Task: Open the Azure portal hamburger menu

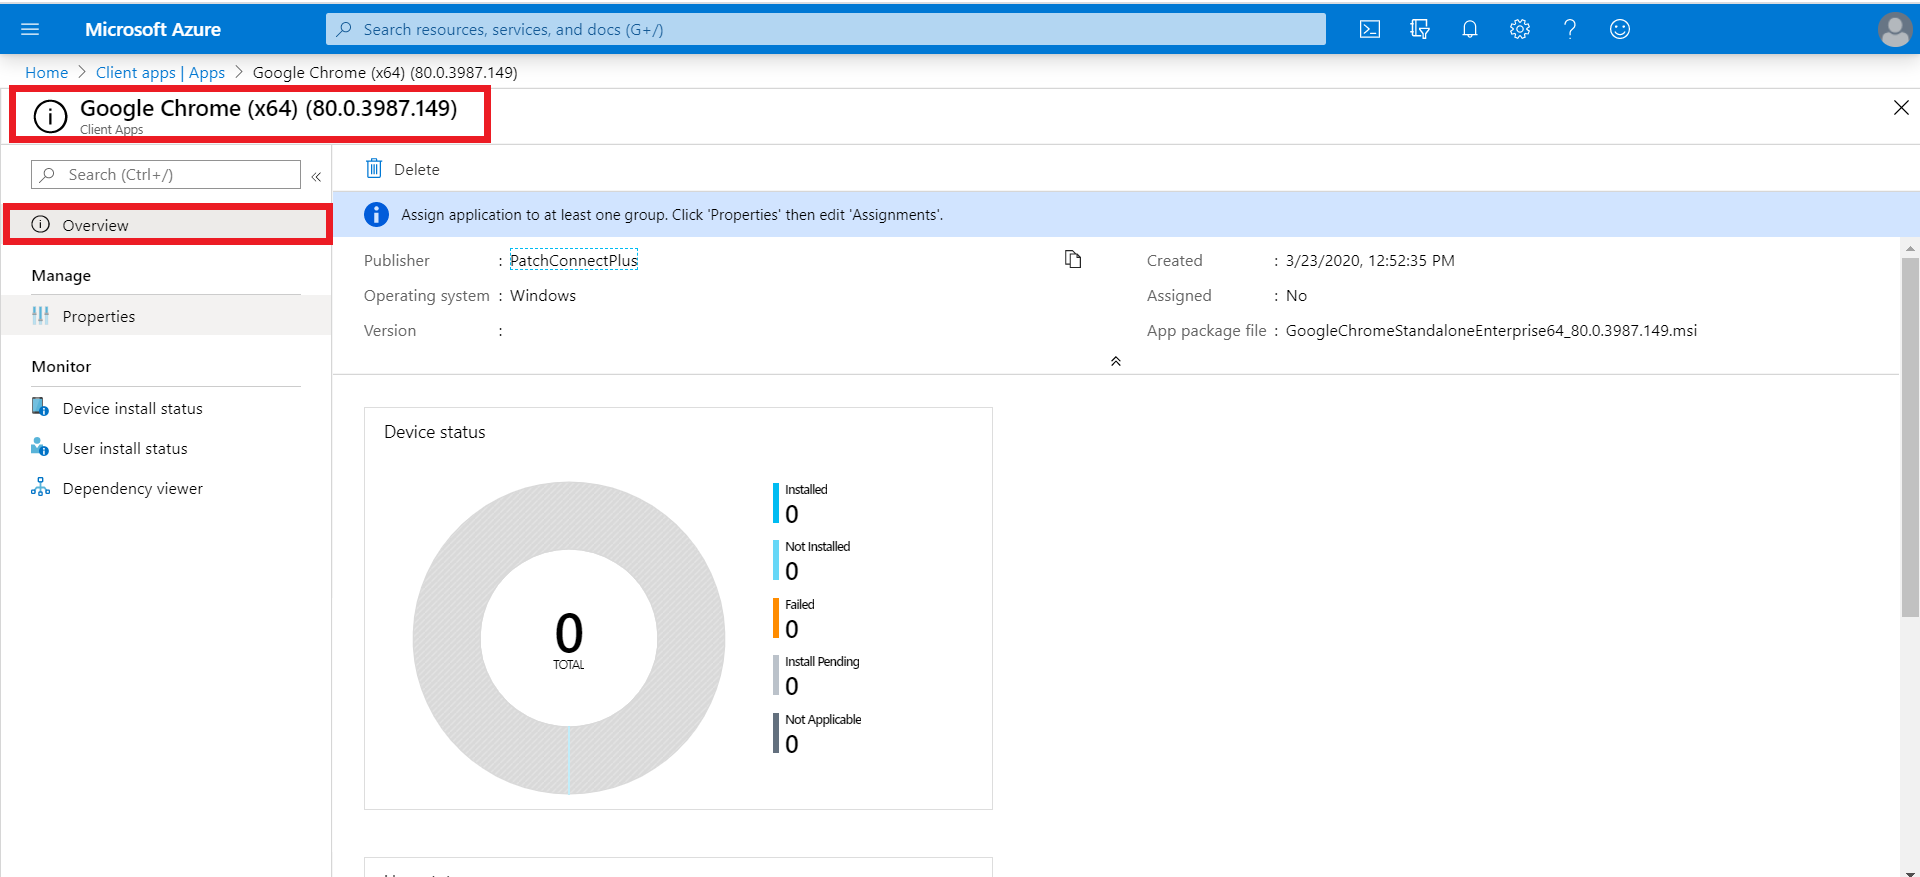Action: [x=30, y=29]
